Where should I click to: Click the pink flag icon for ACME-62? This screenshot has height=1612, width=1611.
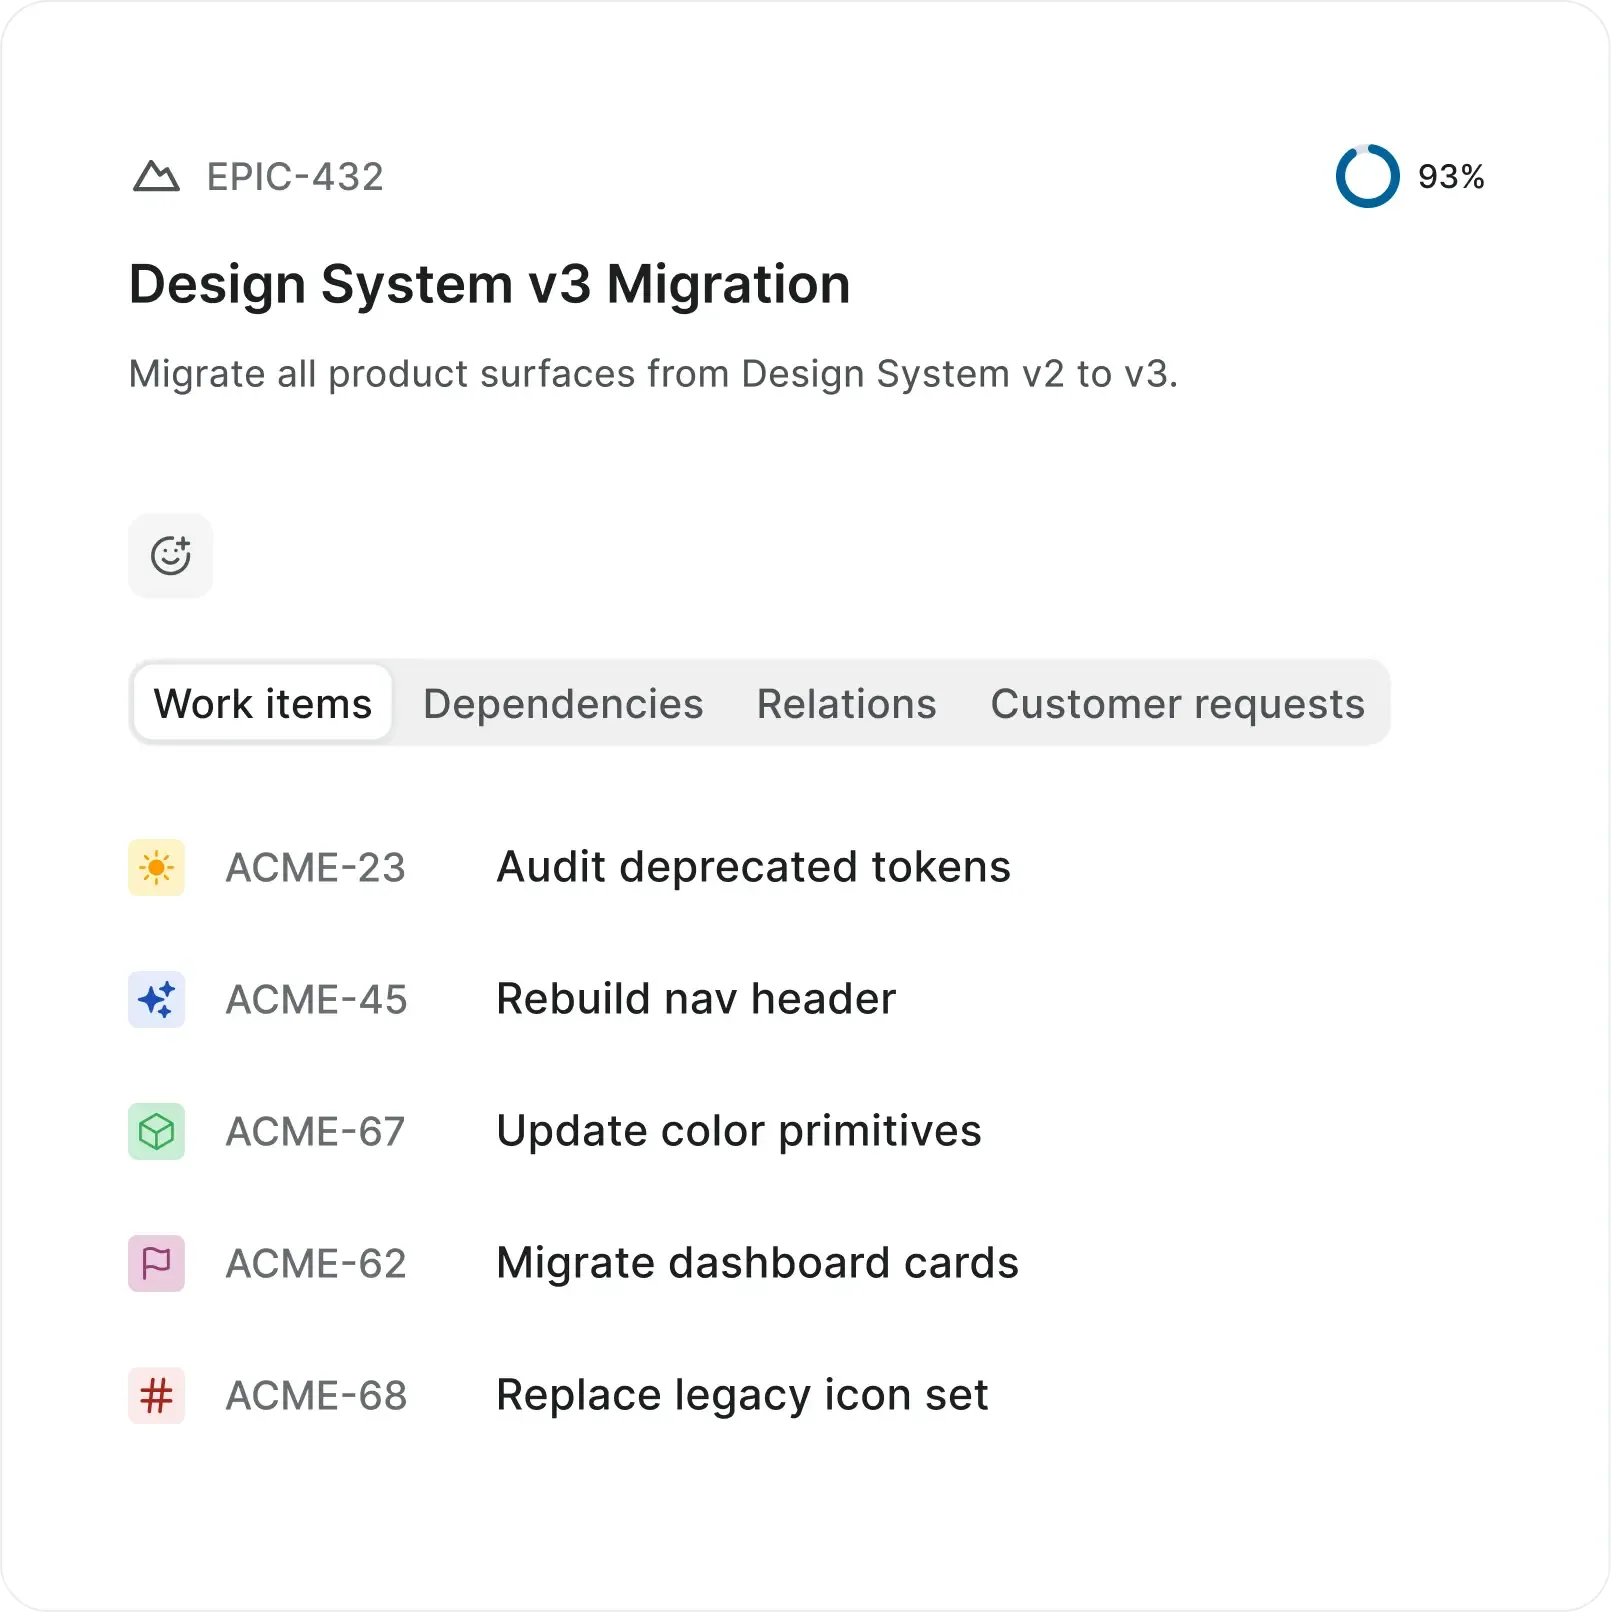pyautogui.click(x=156, y=1263)
